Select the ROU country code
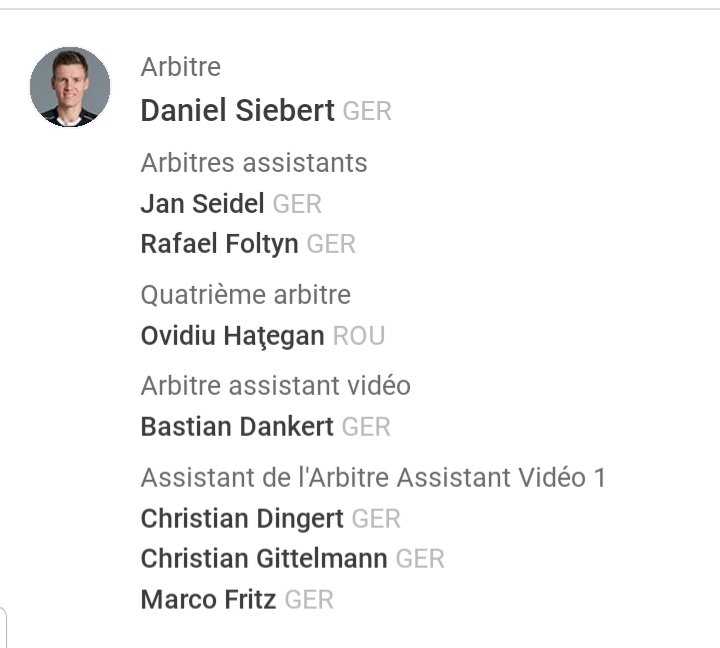Image resolution: width=720 pixels, height=648 pixels. (x=358, y=336)
